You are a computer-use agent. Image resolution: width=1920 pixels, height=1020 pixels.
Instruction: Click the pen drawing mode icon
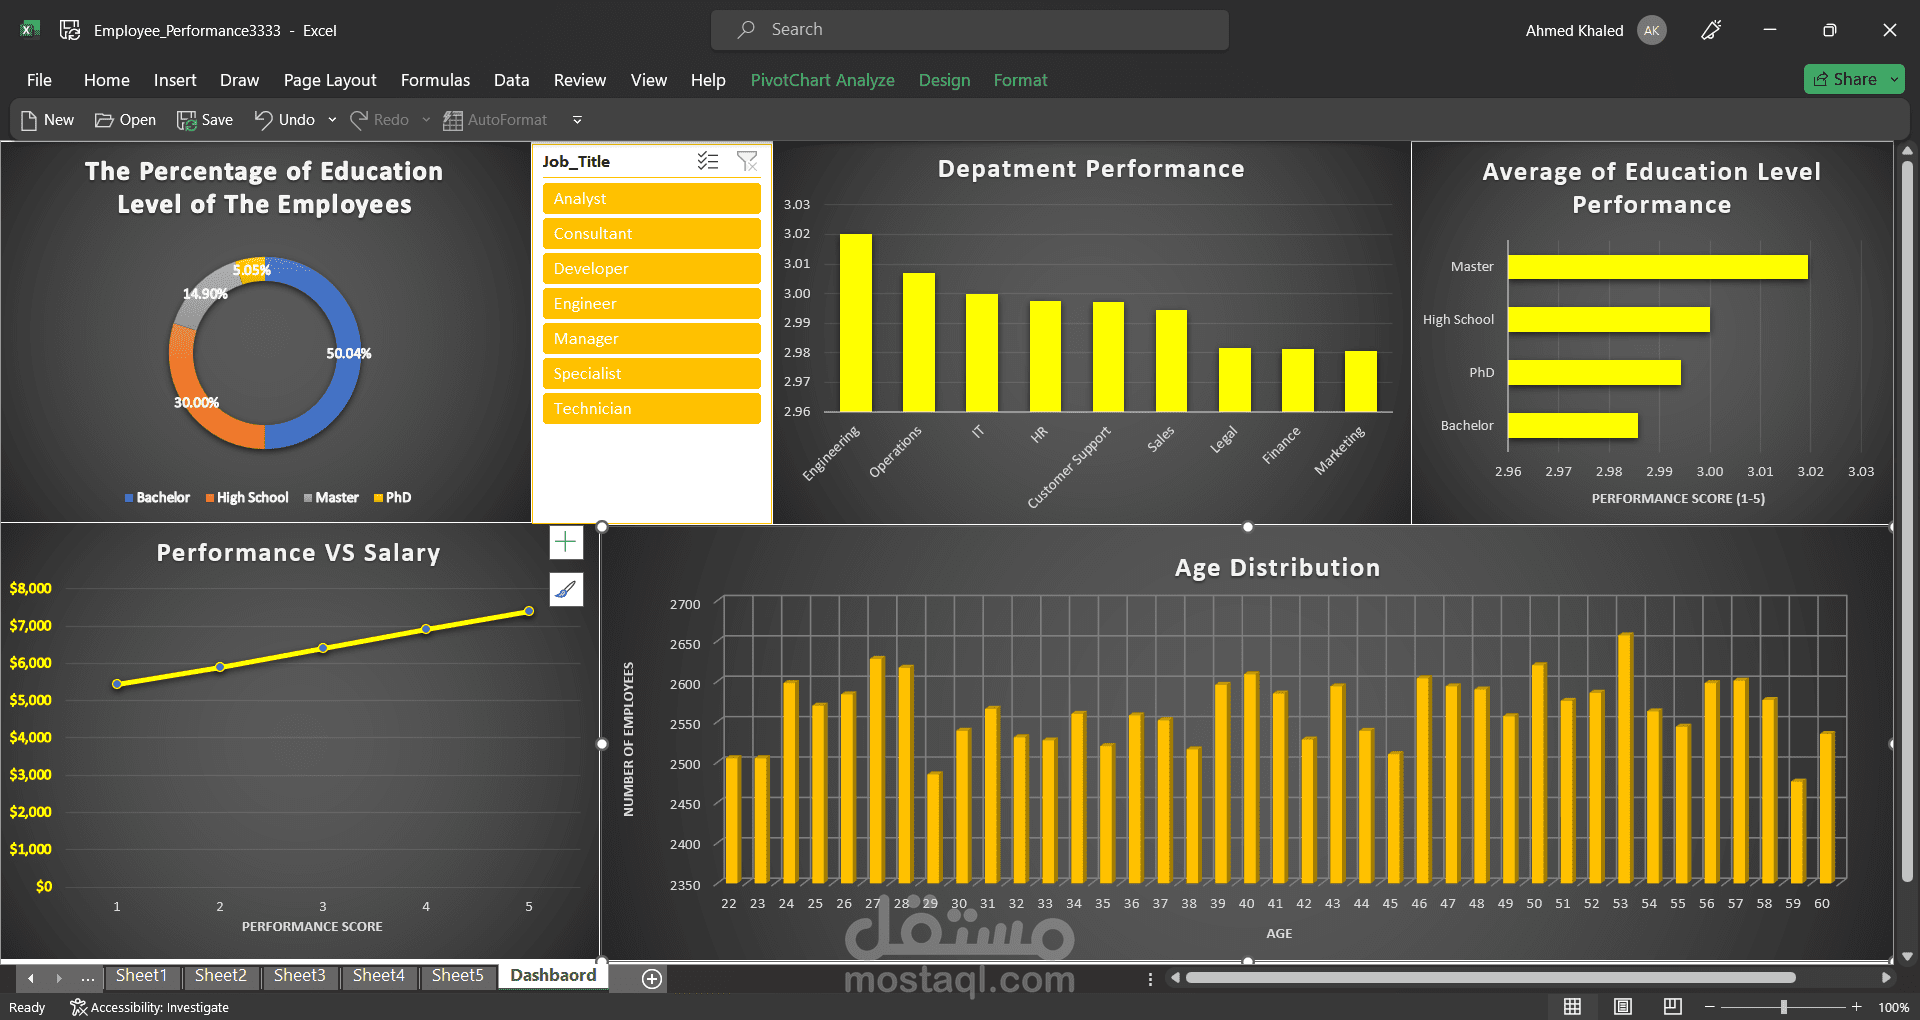[x=1711, y=30]
